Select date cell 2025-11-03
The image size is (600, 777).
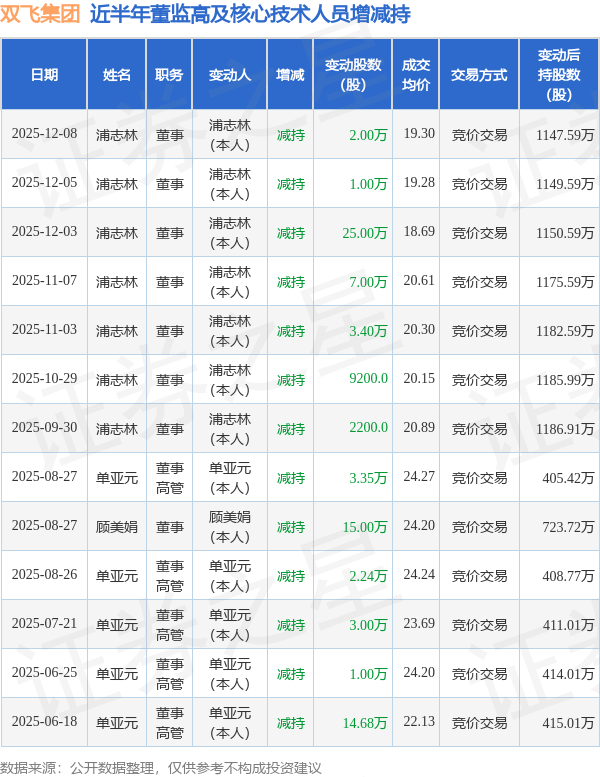[44, 330]
